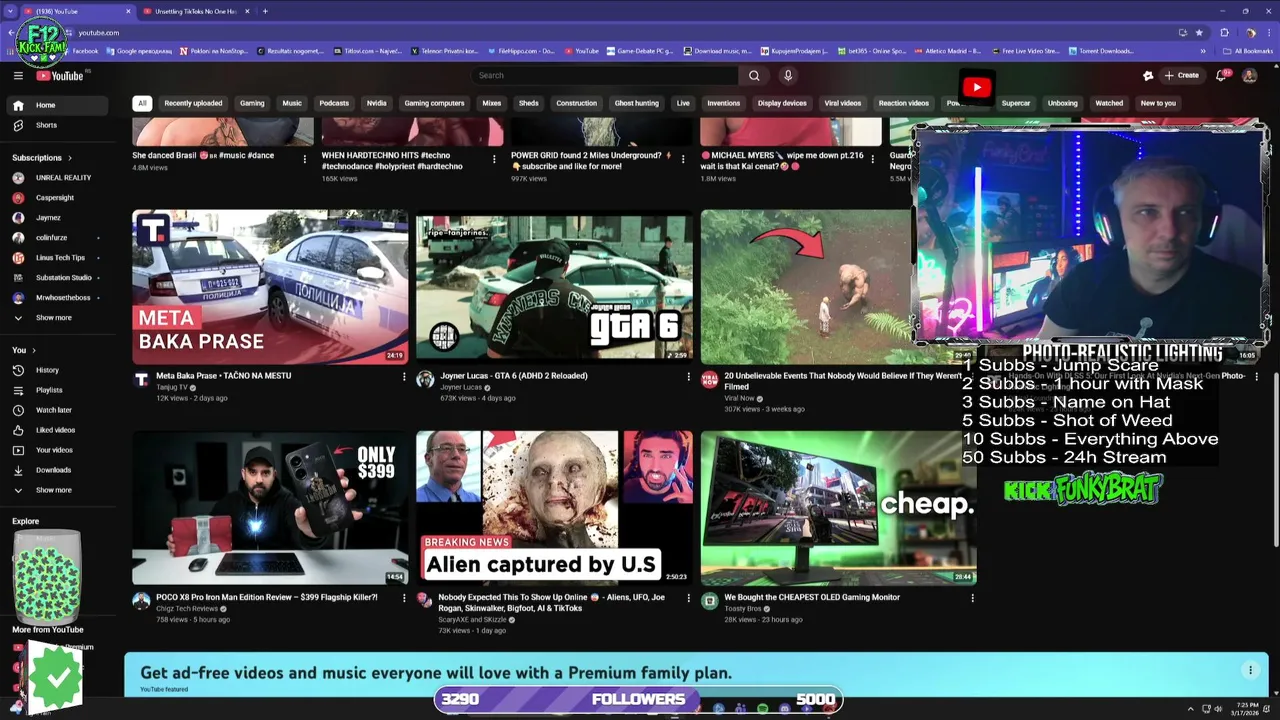Open the account avatar menu in YouTube
The width and height of the screenshot is (1280, 720).
(x=1249, y=75)
